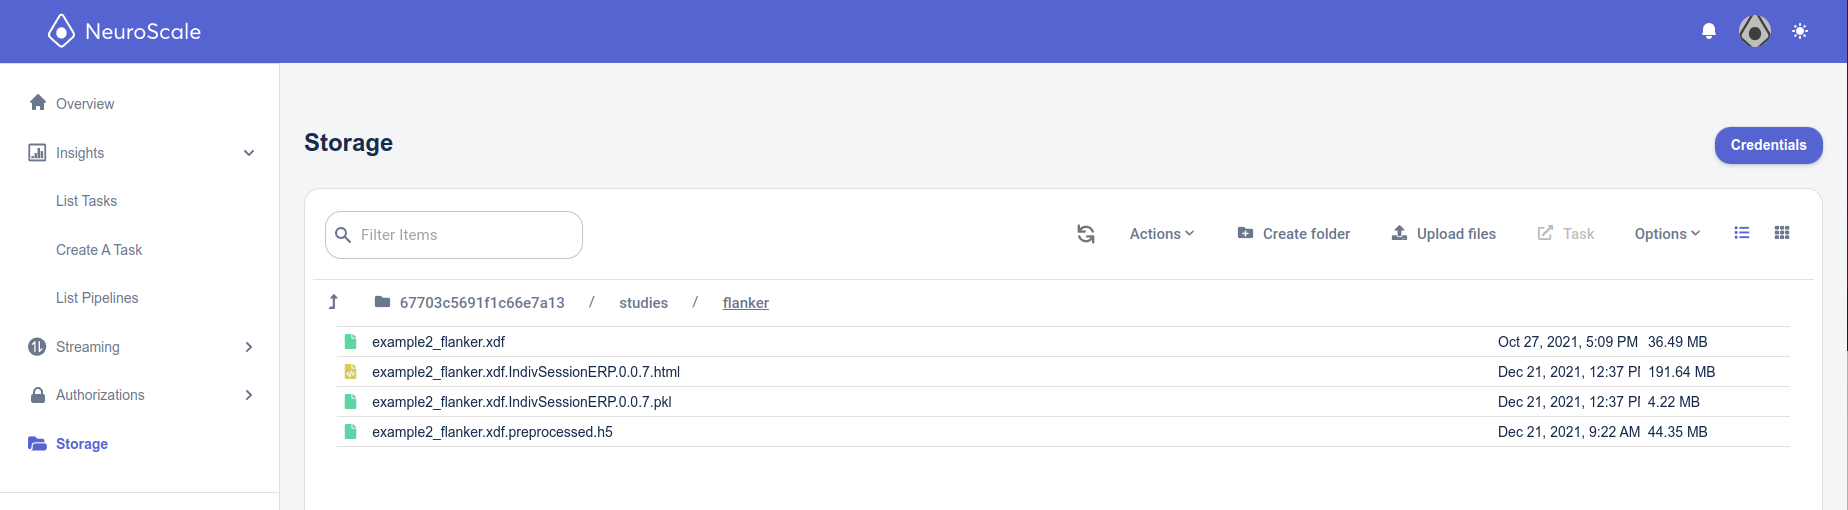
Task: Click the Credentials button
Action: click(x=1768, y=145)
